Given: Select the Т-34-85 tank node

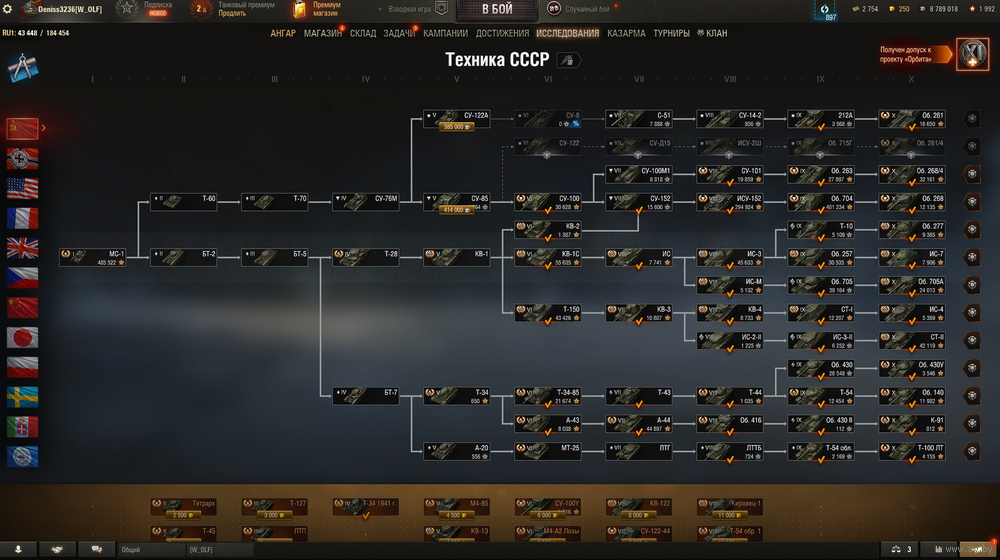Looking at the screenshot, I should [548, 395].
